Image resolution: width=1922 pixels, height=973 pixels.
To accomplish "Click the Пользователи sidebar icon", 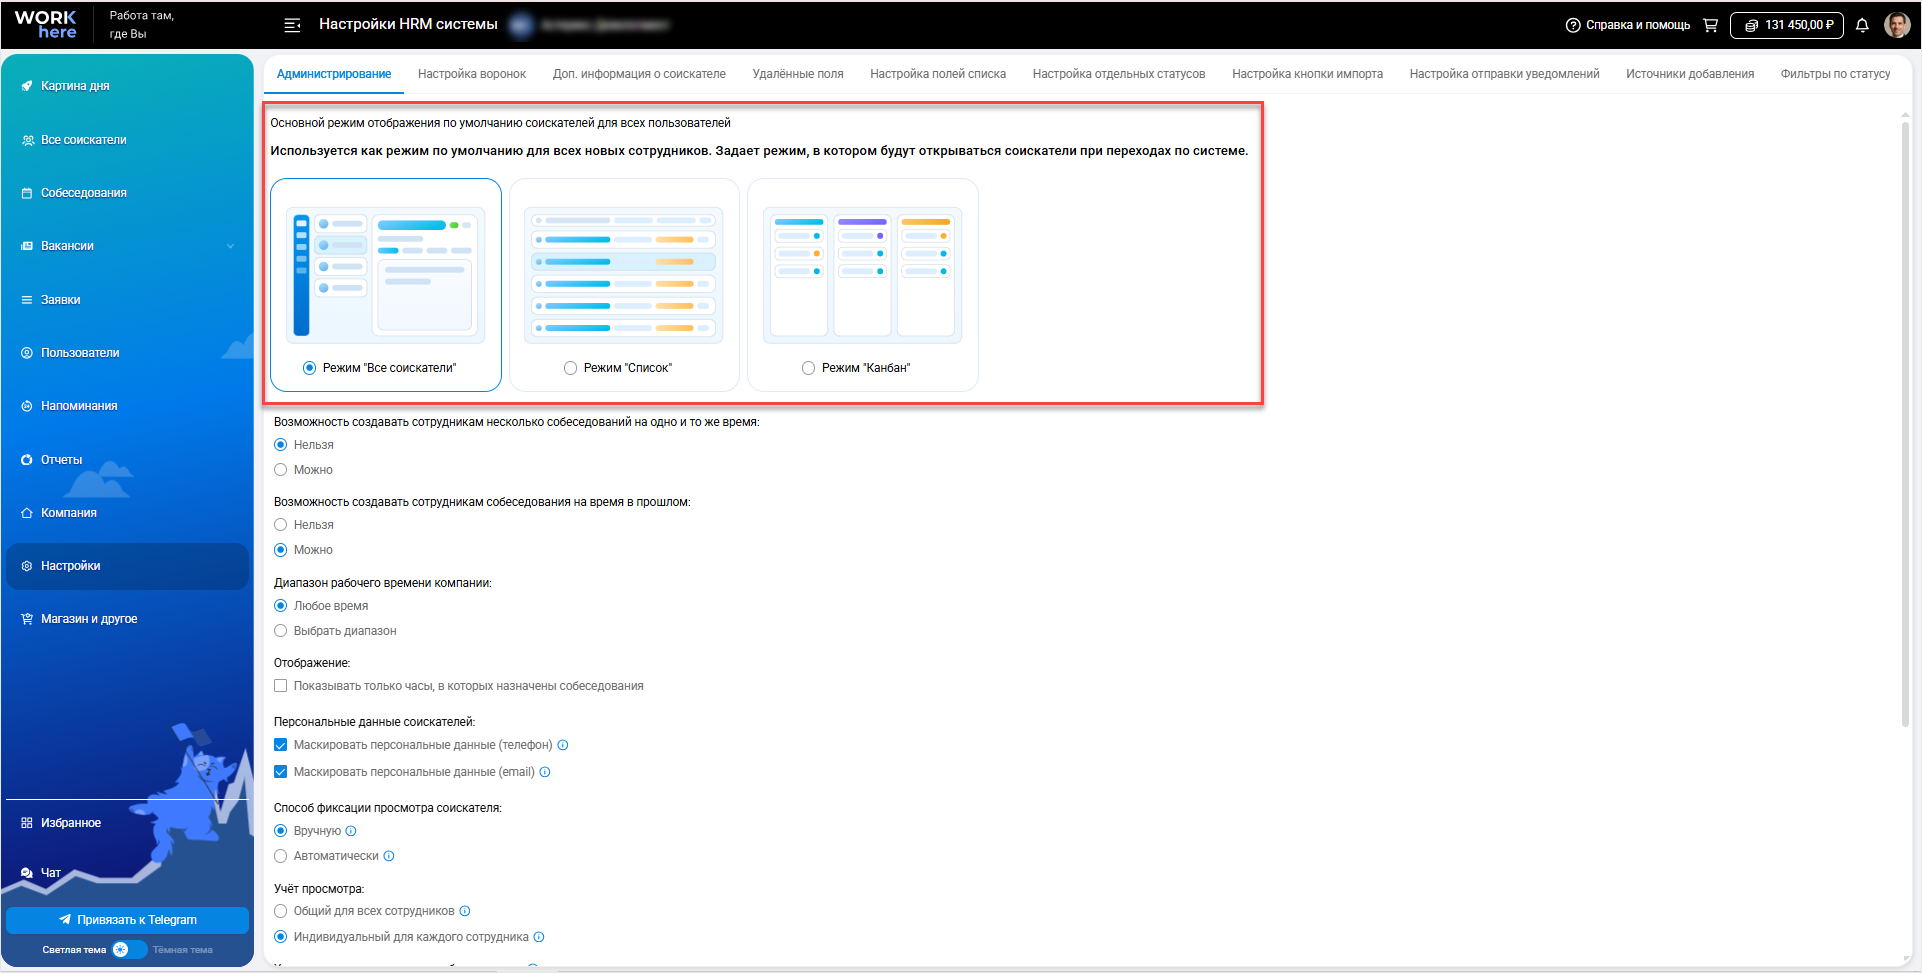I will [27, 353].
